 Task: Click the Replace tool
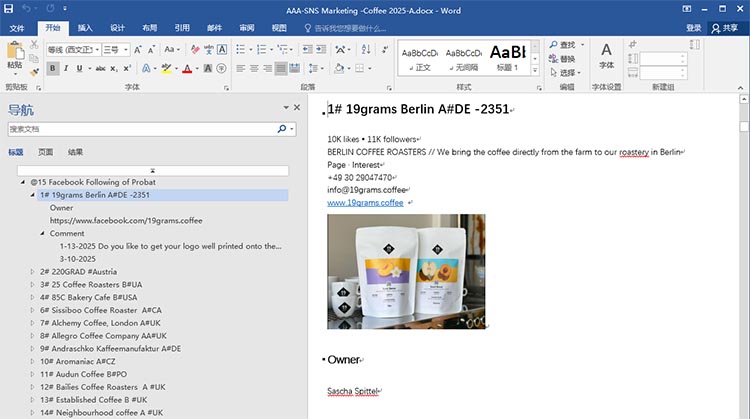tap(562, 59)
